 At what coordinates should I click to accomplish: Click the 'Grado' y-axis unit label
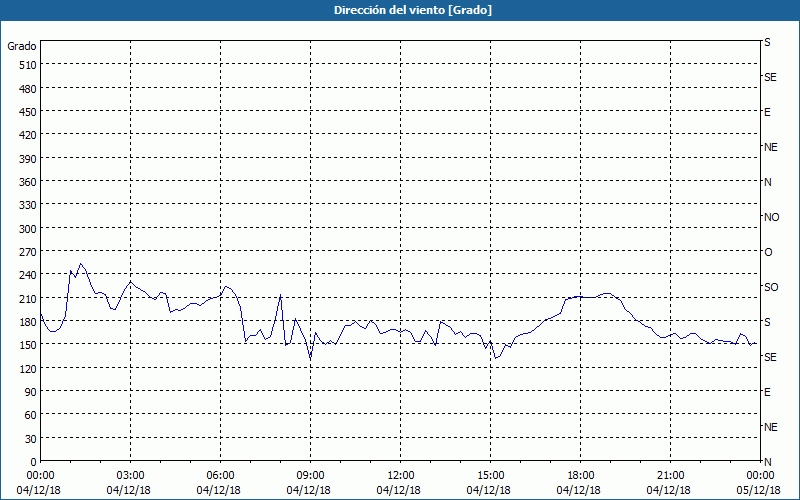pos(22,46)
